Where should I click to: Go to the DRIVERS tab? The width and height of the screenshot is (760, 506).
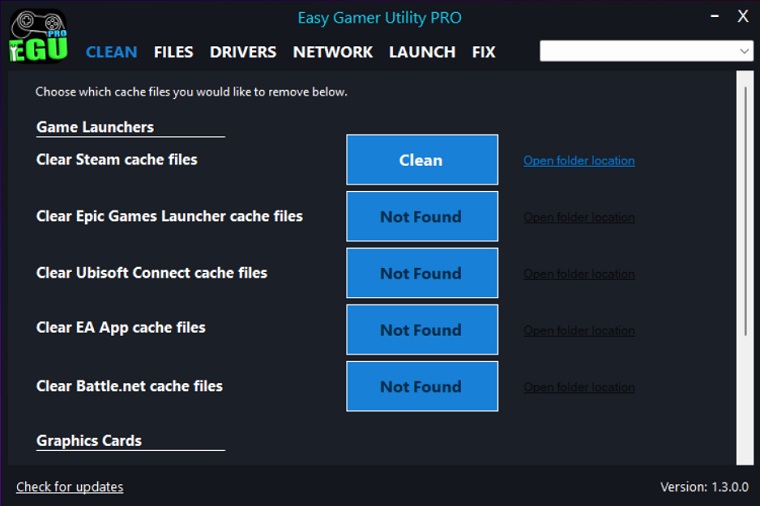click(x=243, y=52)
